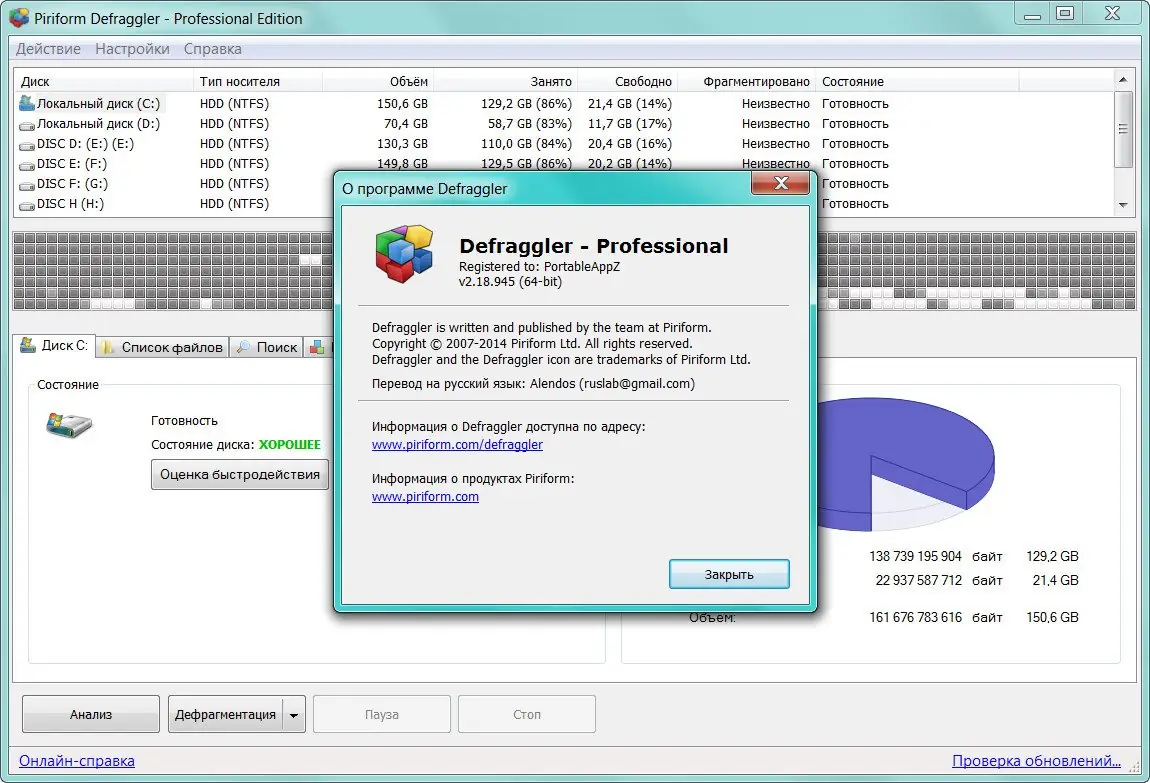Click the 22 937 587 712 bytes value
This screenshot has height=783, width=1150.
(x=918, y=581)
